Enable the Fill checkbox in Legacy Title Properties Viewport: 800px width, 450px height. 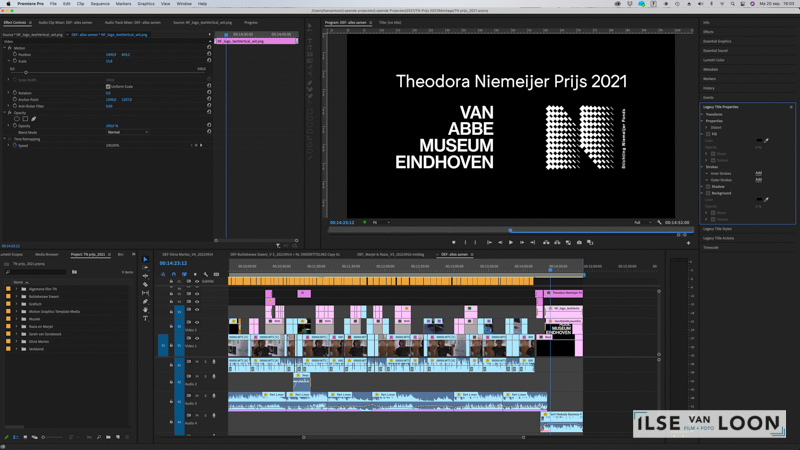click(x=708, y=134)
